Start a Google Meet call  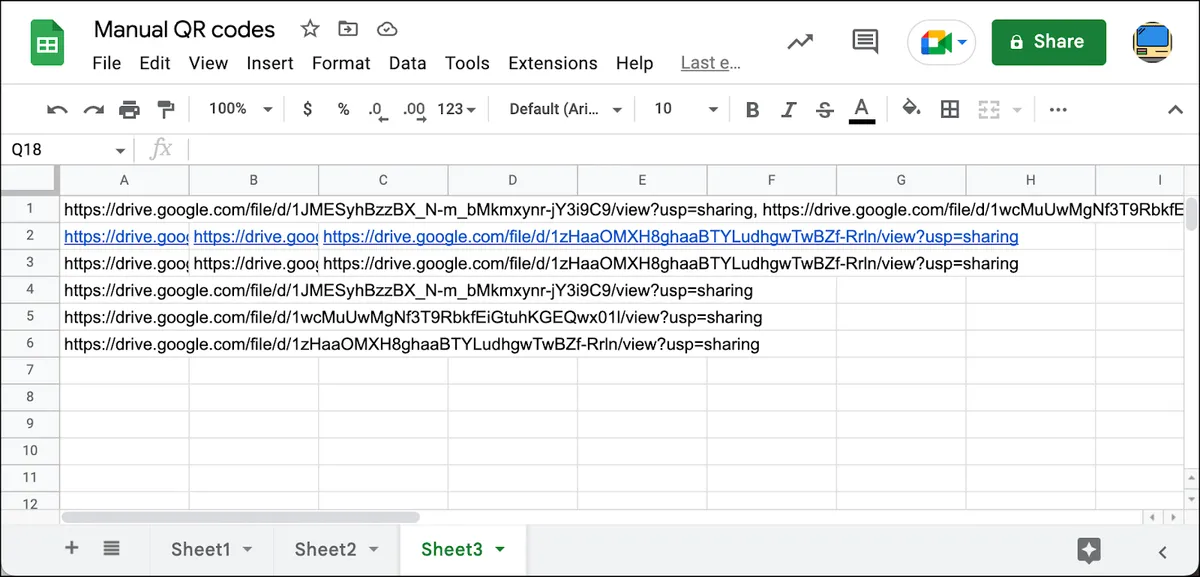click(941, 43)
